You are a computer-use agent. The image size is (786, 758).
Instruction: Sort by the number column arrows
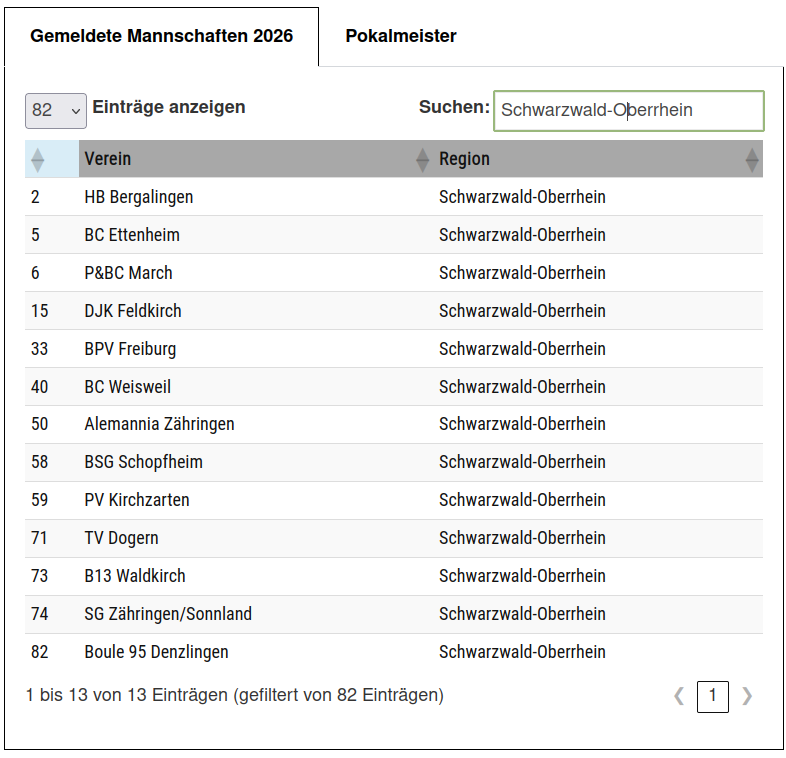coord(38,159)
